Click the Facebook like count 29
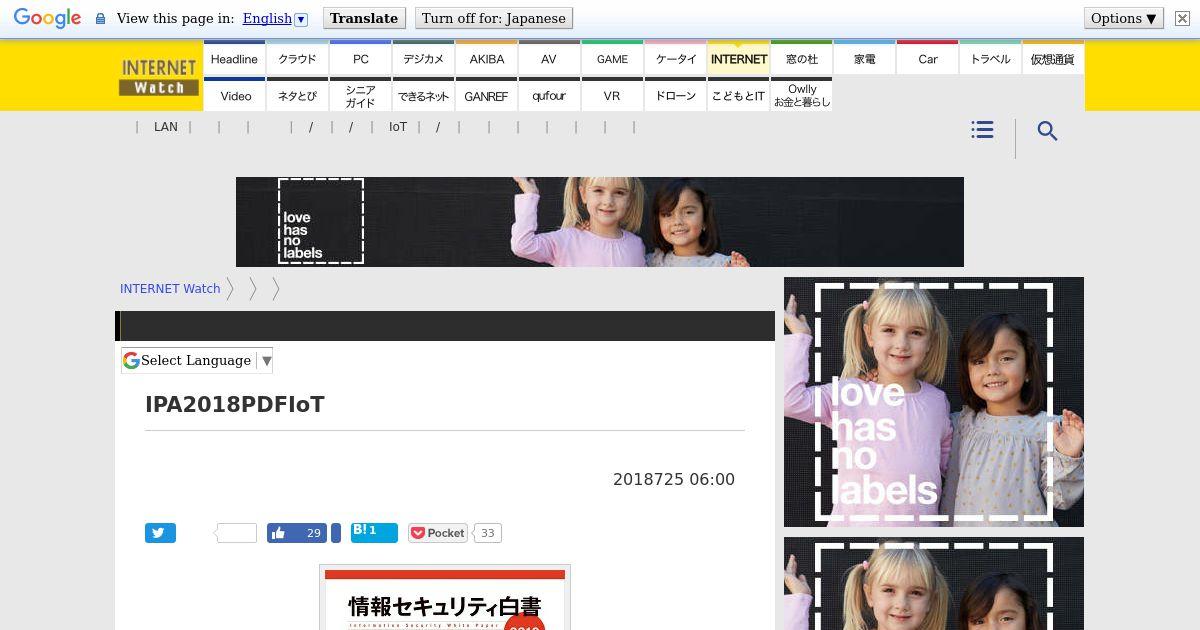1200x630 pixels. 313,533
